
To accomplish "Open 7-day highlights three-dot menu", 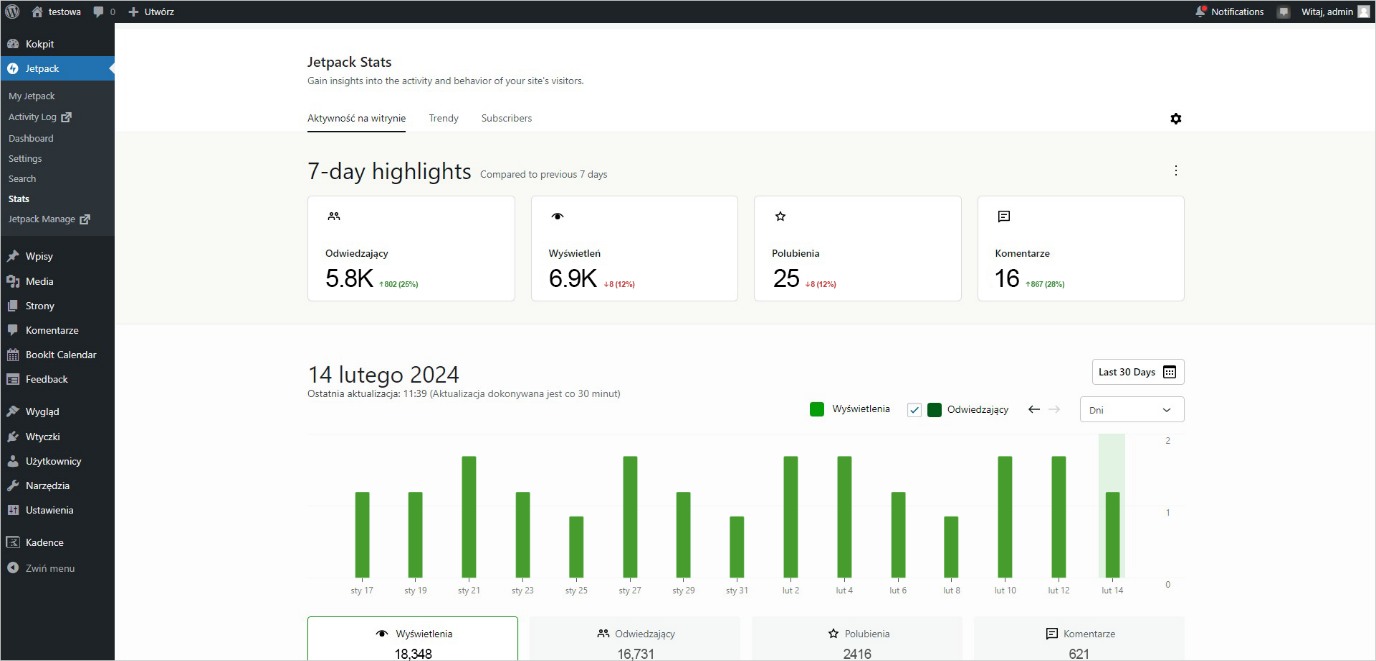I will point(1176,171).
